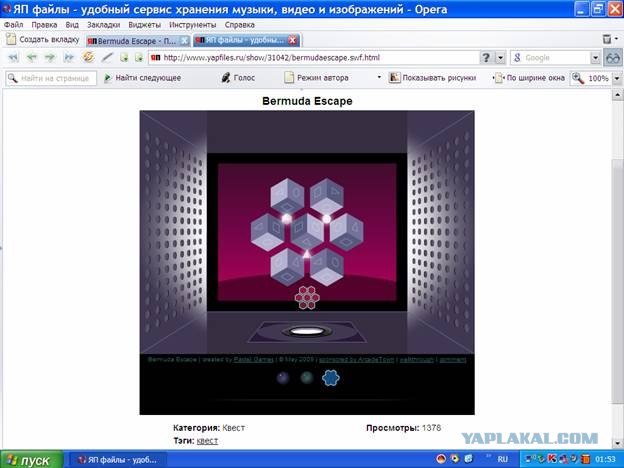Screen dimensions: 624x468
Task: Open the zoom 100% dropdown arrow
Action: click(x=617, y=78)
